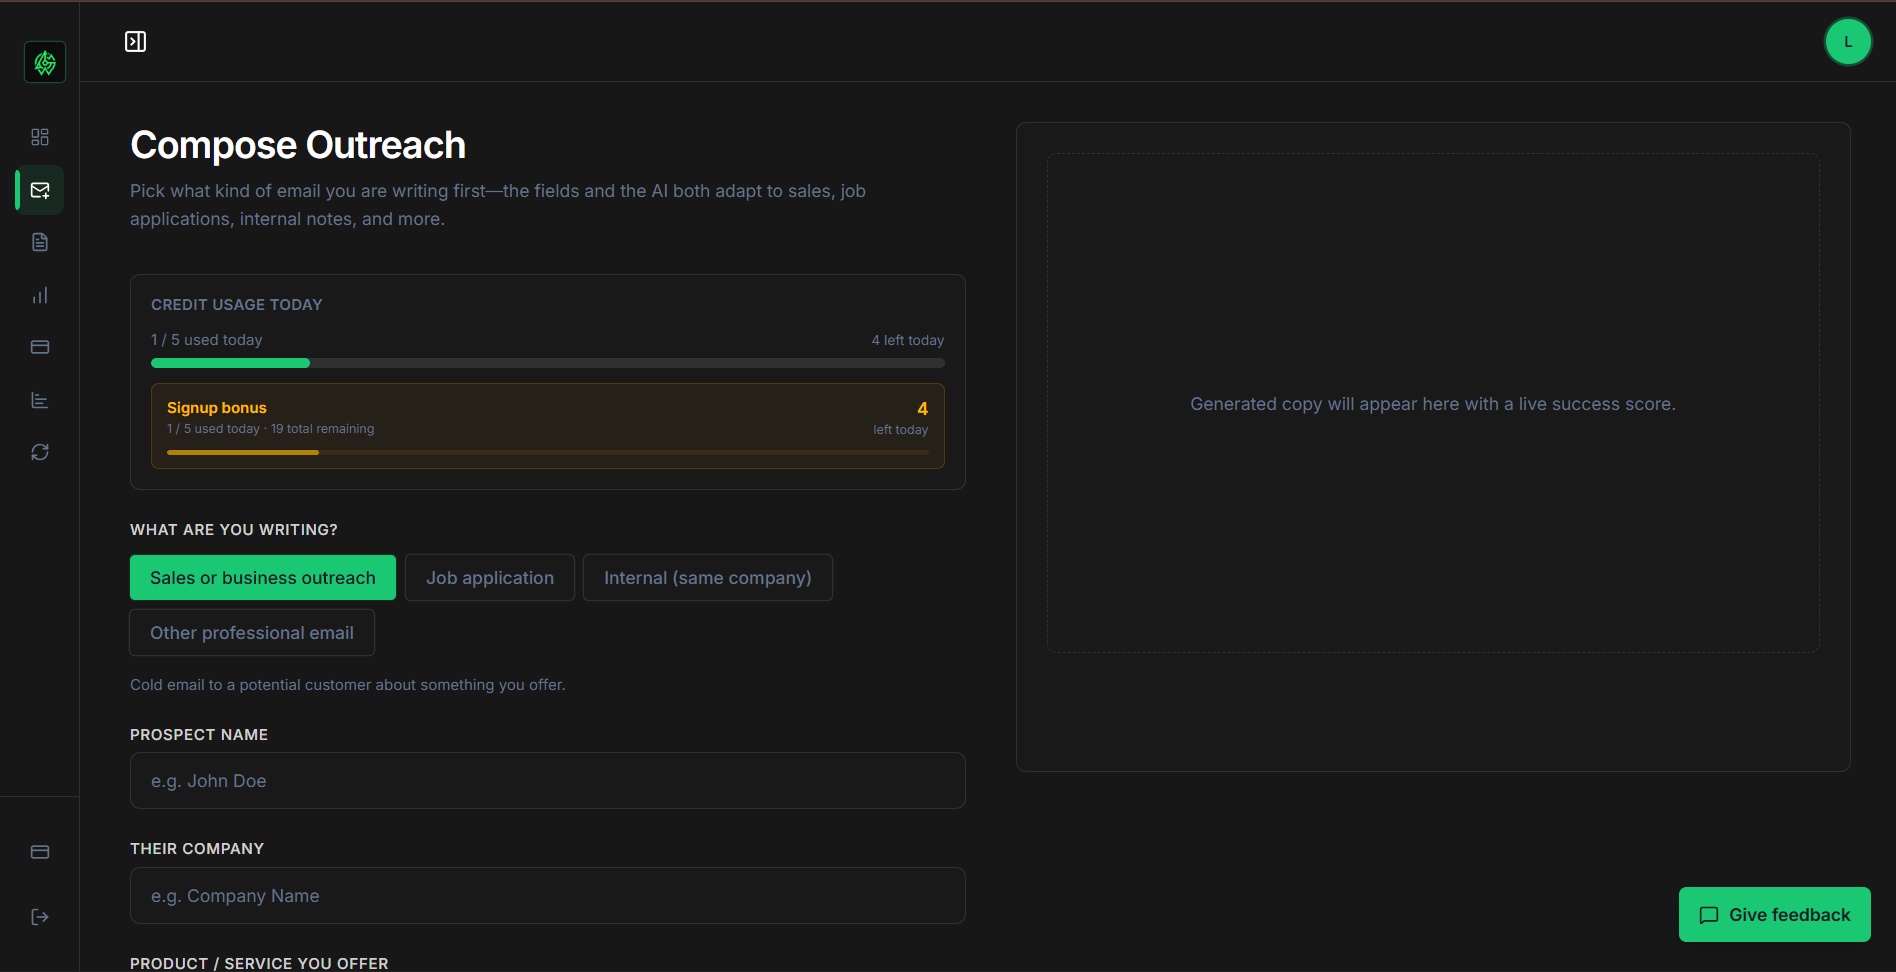The width and height of the screenshot is (1896, 972).
Task: Open the dashboard grid icon in sidebar
Action: point(40,137)
